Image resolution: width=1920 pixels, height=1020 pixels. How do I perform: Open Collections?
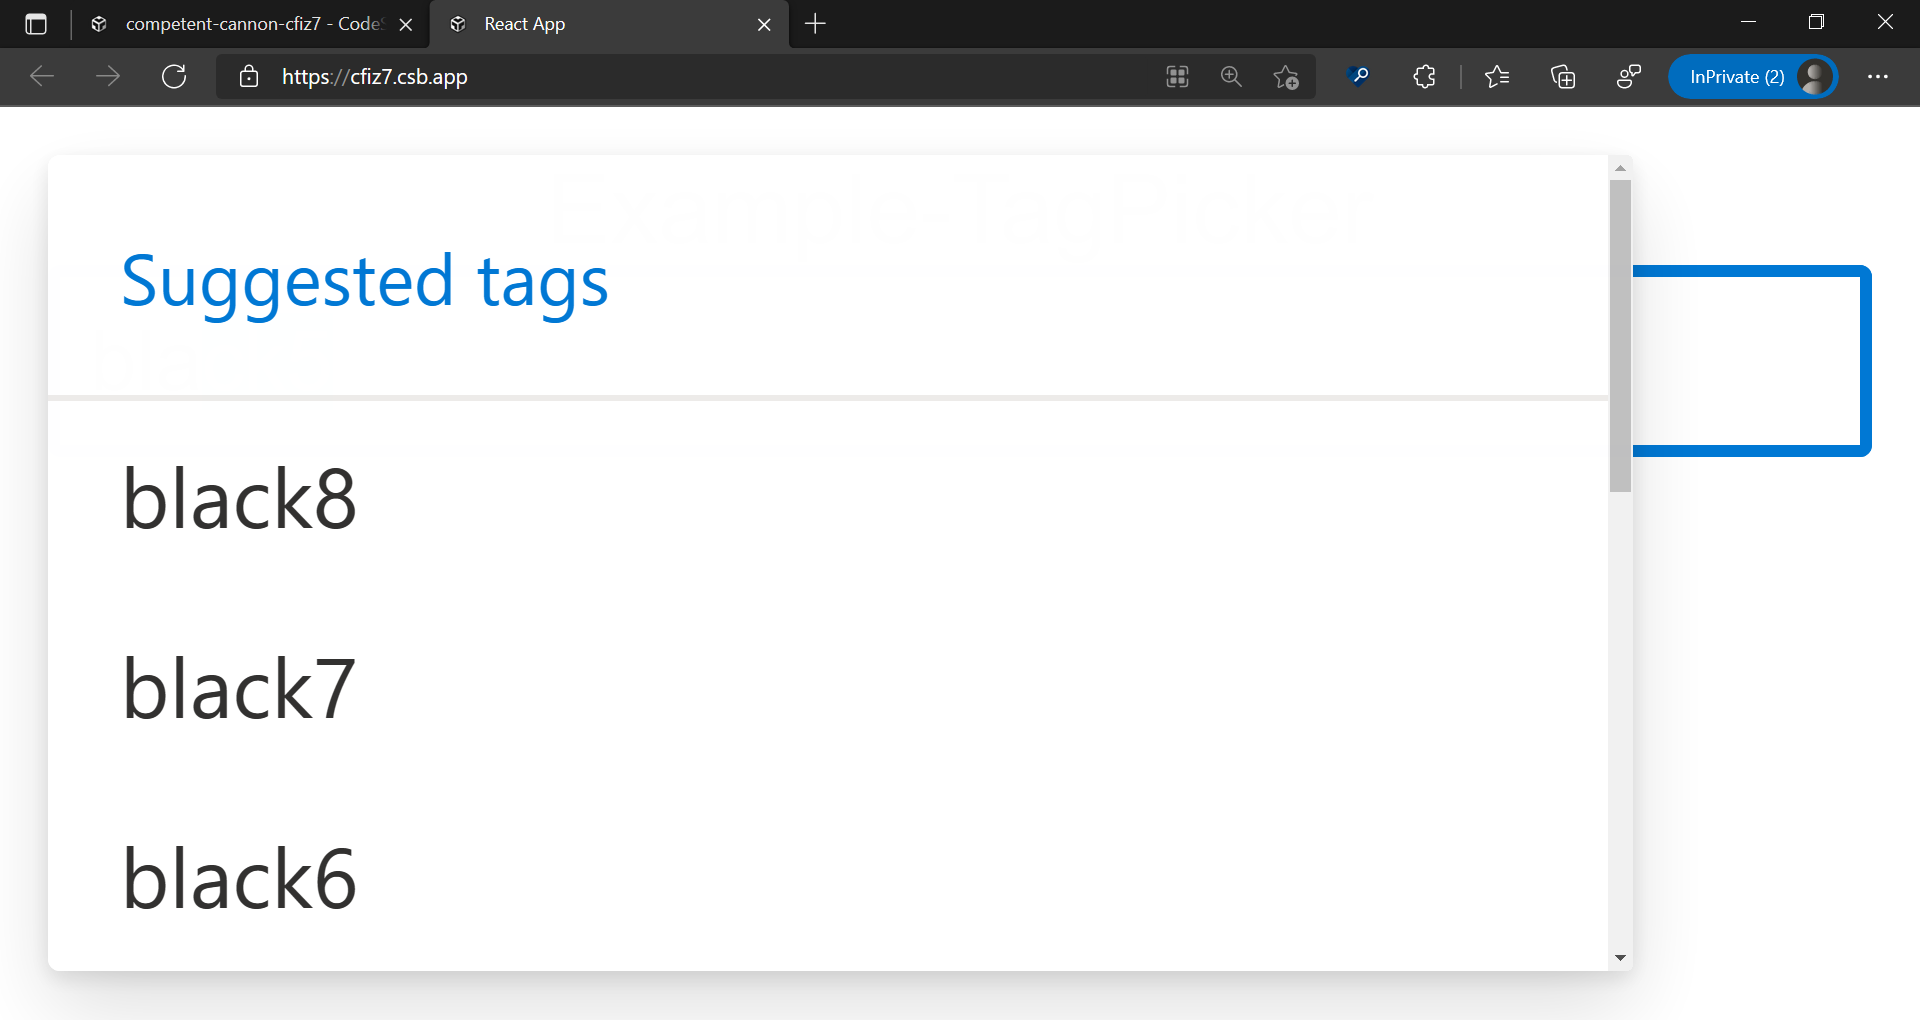pos(1563,77)
